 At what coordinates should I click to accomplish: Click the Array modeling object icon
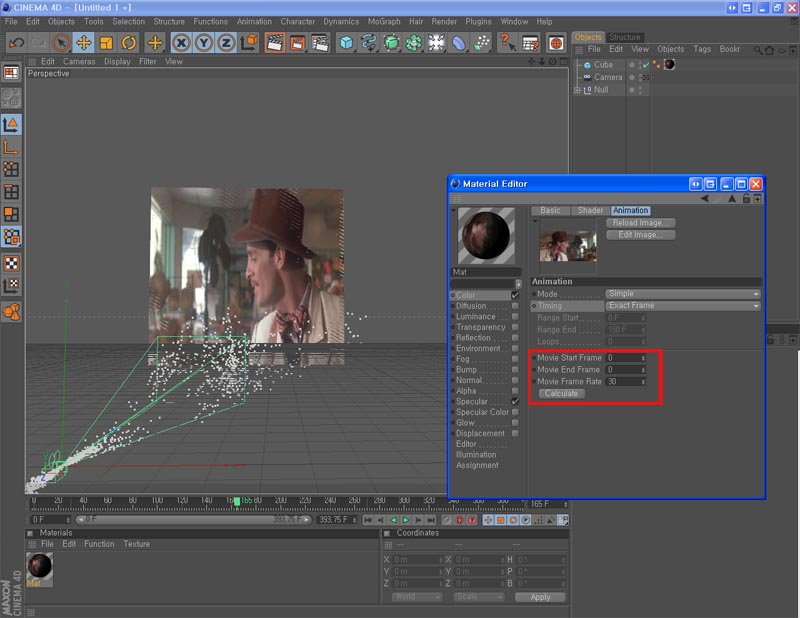[x=414, y=43]
